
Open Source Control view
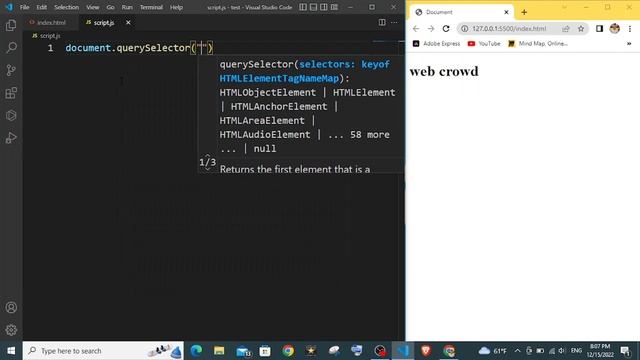(x=11, y=70)
